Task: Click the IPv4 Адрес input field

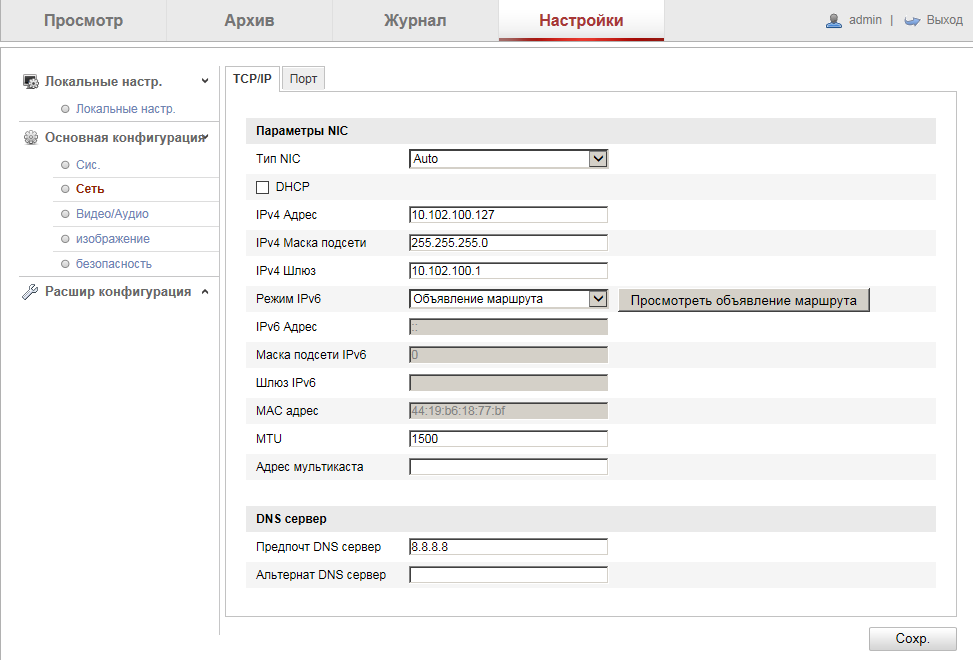Action: point(509,214)
